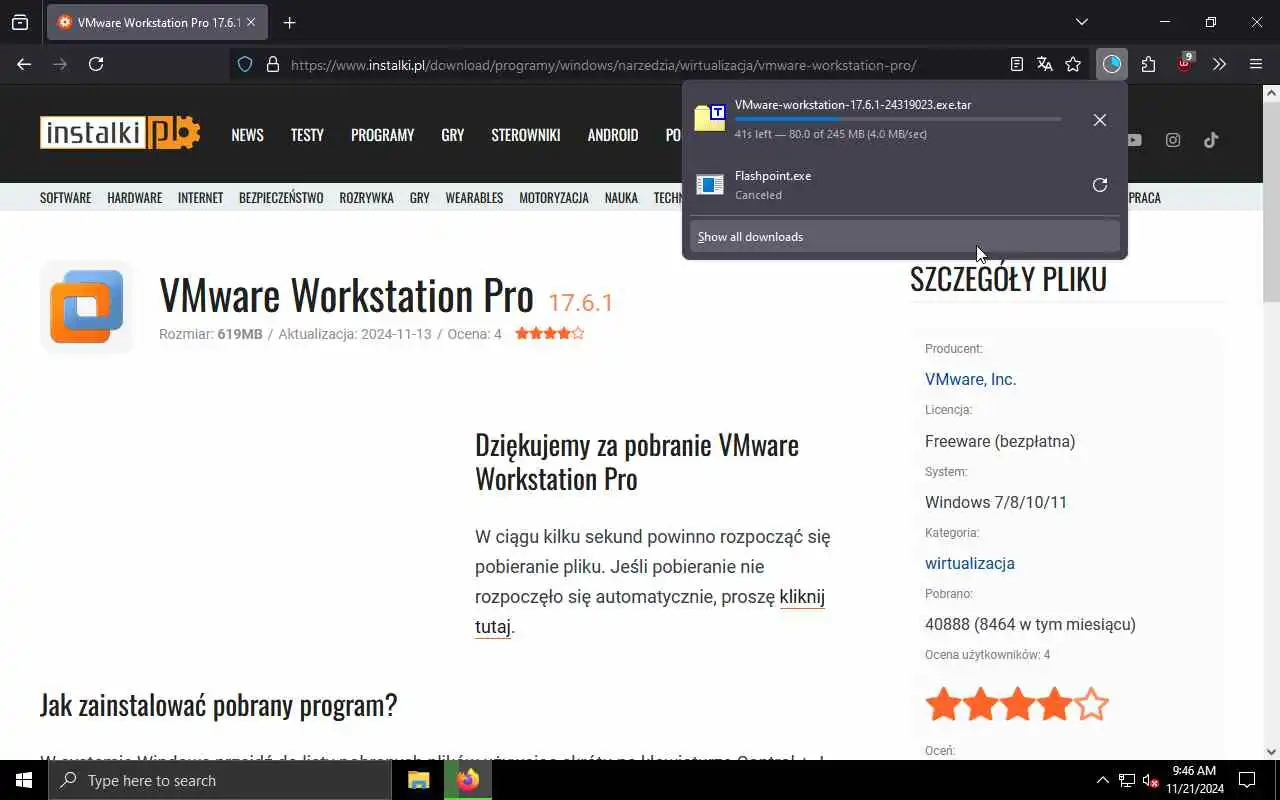Open GRY submenu category link
Viewport: 1280px width, 800px height.
click(419, 198)
